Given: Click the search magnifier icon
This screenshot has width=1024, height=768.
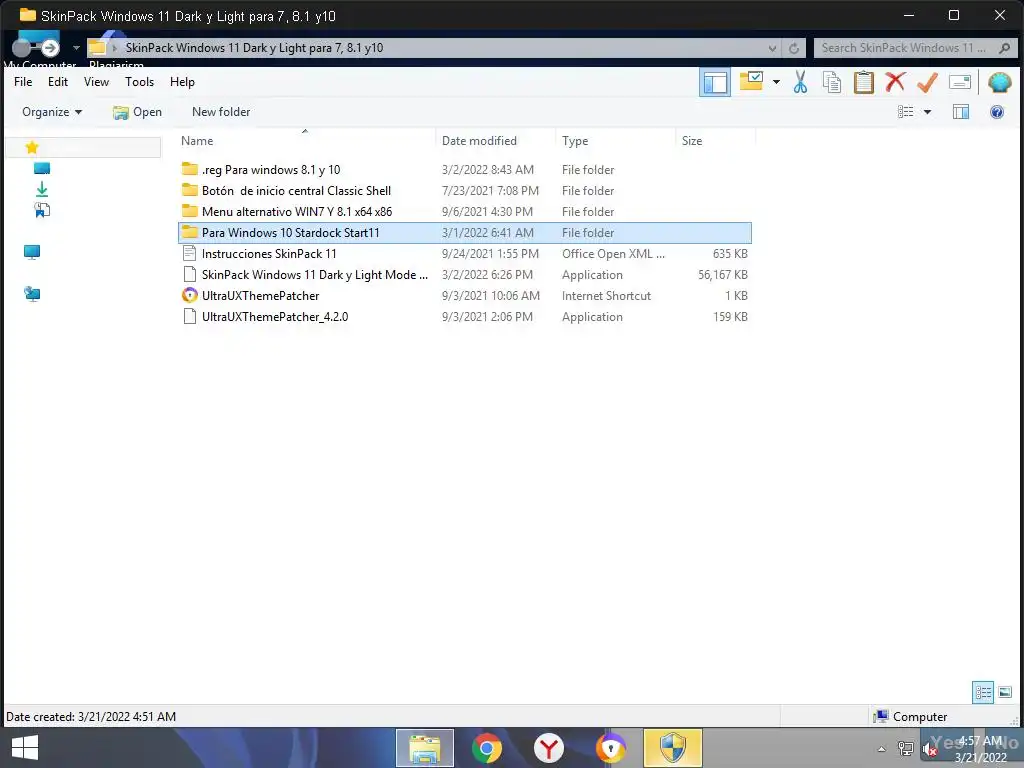Looking at the screenshot, I should pyautogui.click(x=1004, y=48).
